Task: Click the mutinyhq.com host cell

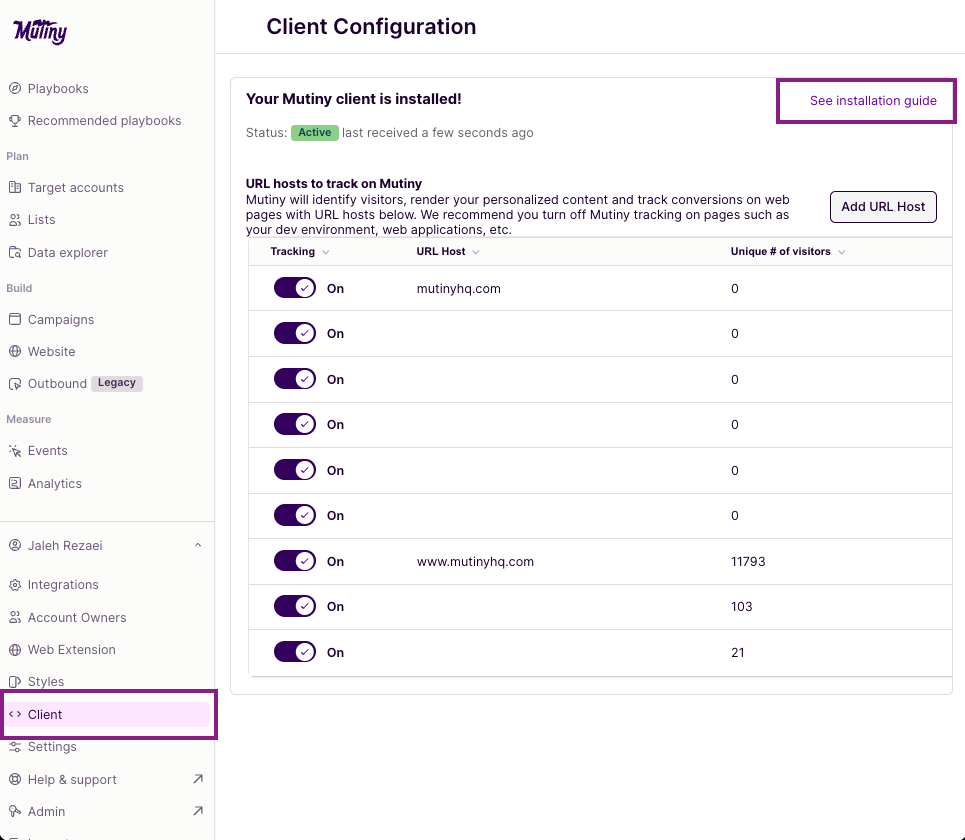Action: click(x=458, y=288)
